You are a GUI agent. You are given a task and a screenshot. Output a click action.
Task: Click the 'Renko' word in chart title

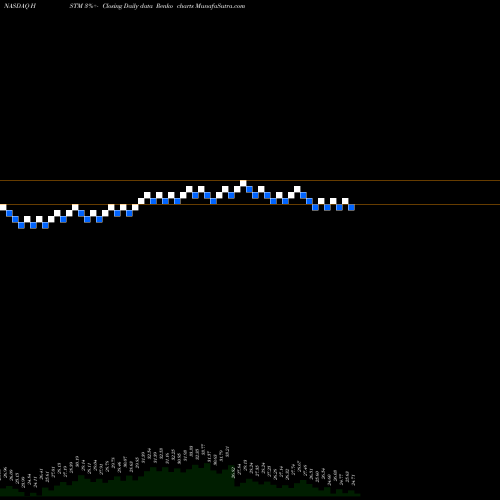pyautogui.click(x=165, y=6)
